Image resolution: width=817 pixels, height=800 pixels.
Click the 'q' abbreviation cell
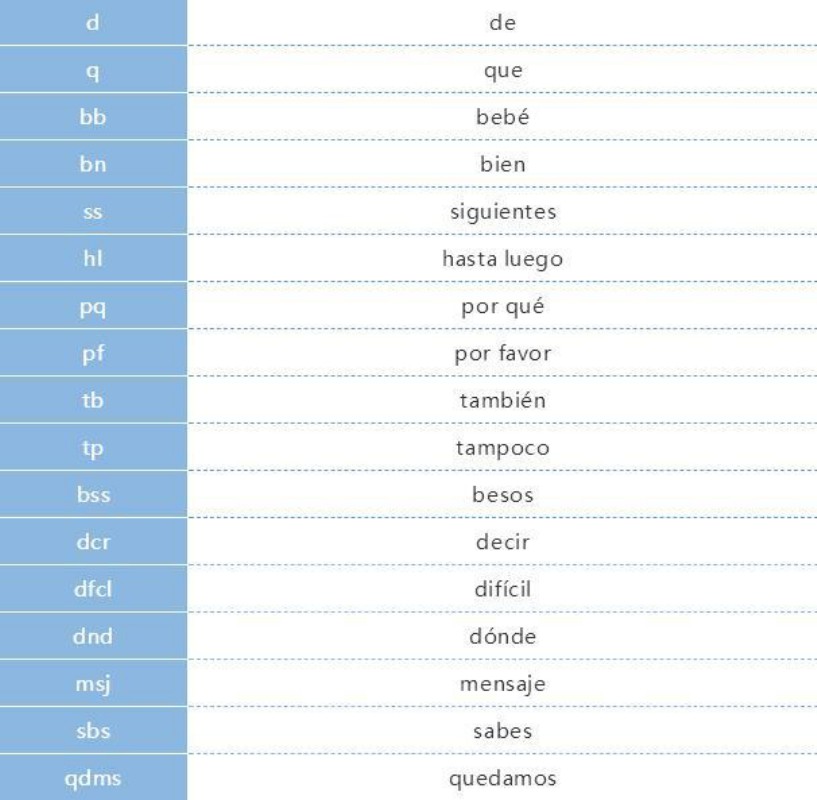[x=92, y=71]
